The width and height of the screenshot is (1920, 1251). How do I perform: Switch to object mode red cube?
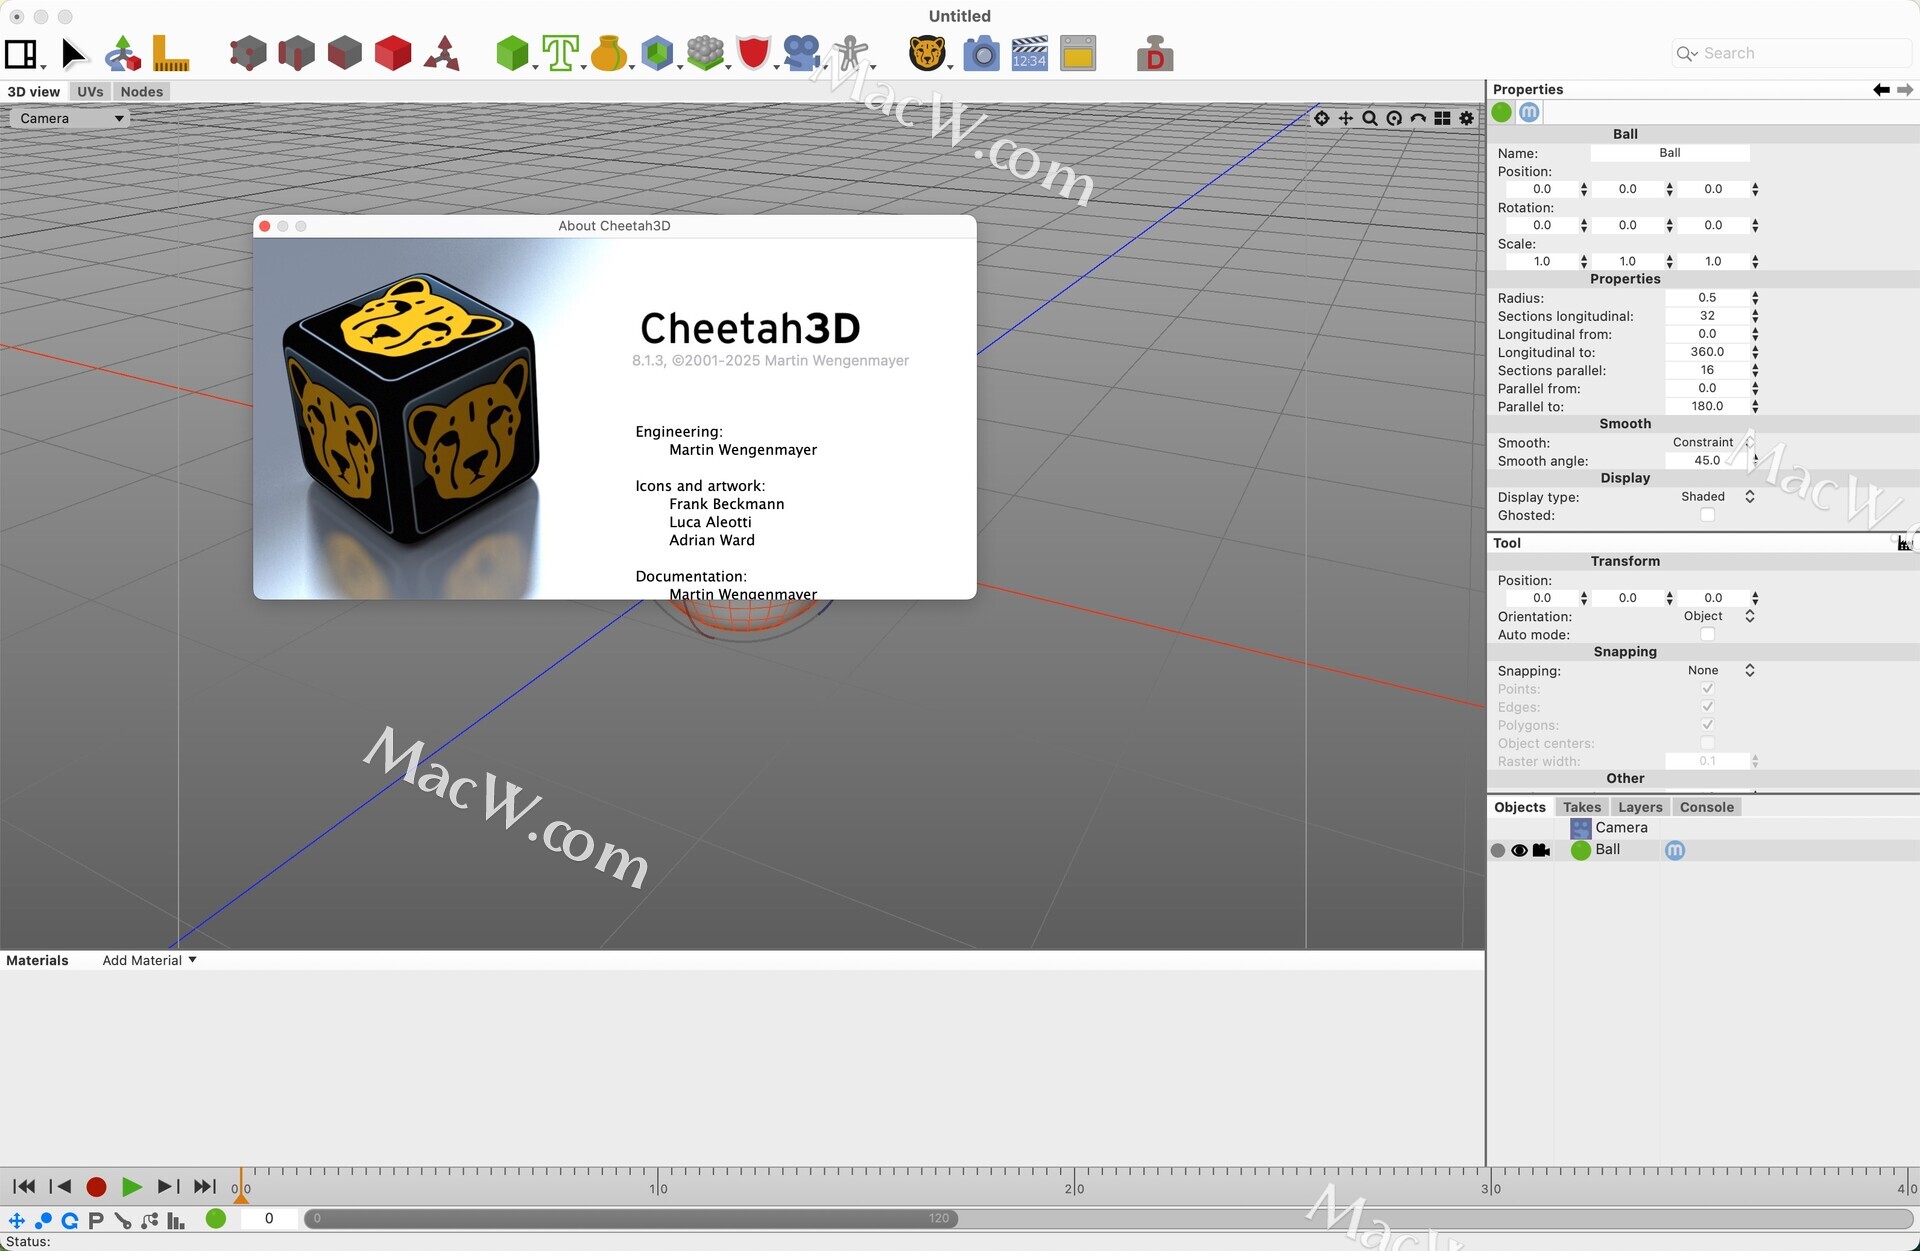click(392, 53)
